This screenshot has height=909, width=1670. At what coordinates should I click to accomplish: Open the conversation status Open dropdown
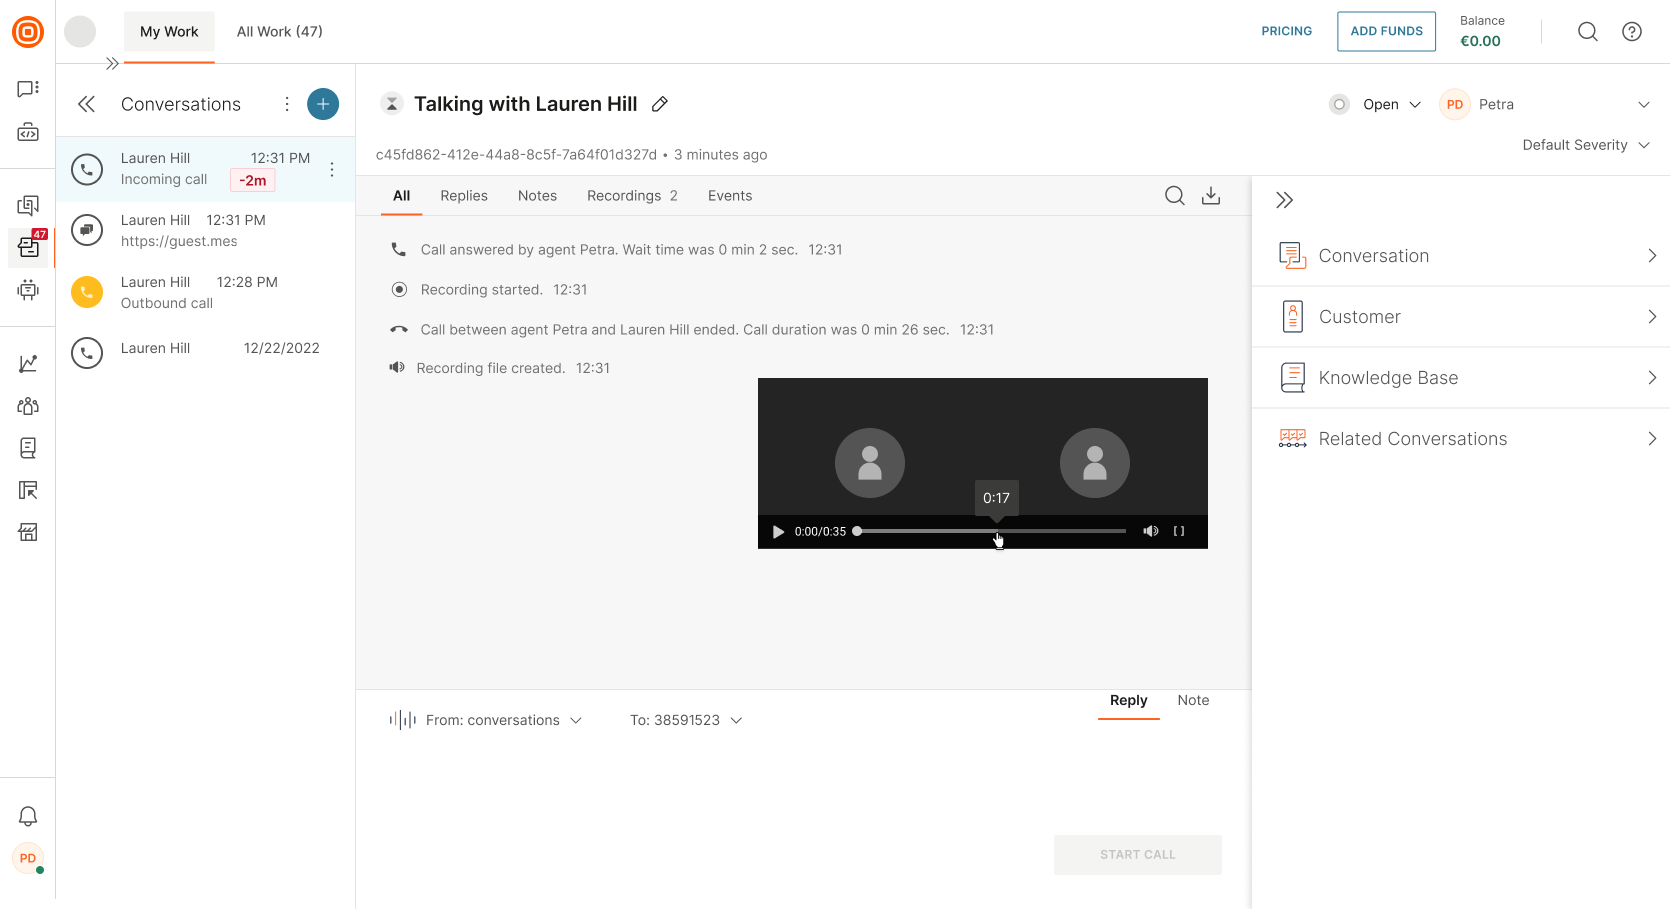[1391, 105]
